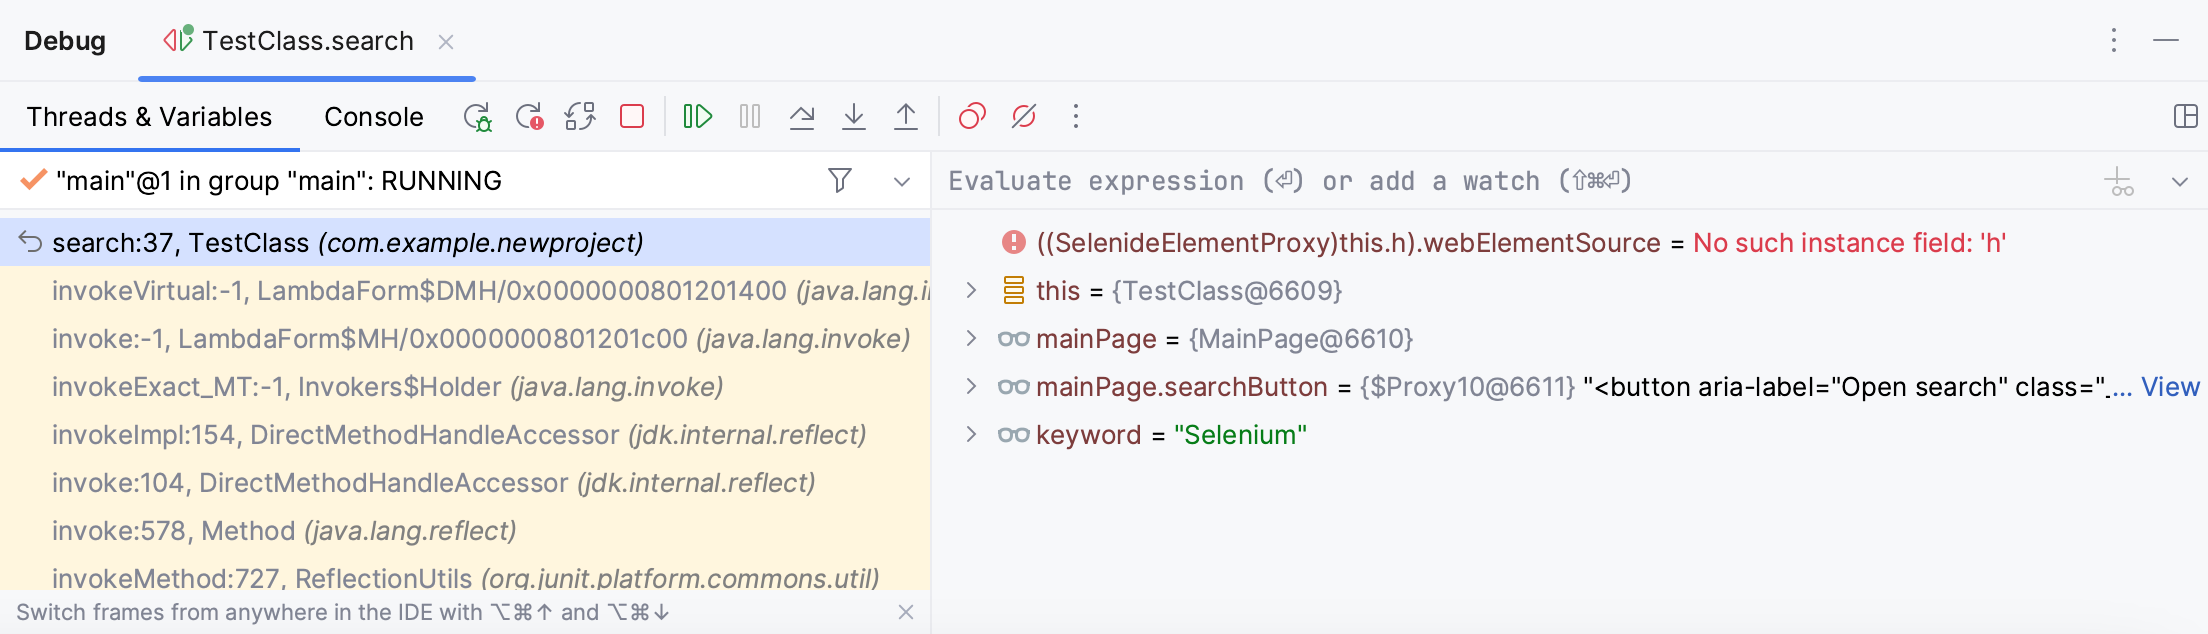Click the View link for searchButton

click(x=2170, y=387)
